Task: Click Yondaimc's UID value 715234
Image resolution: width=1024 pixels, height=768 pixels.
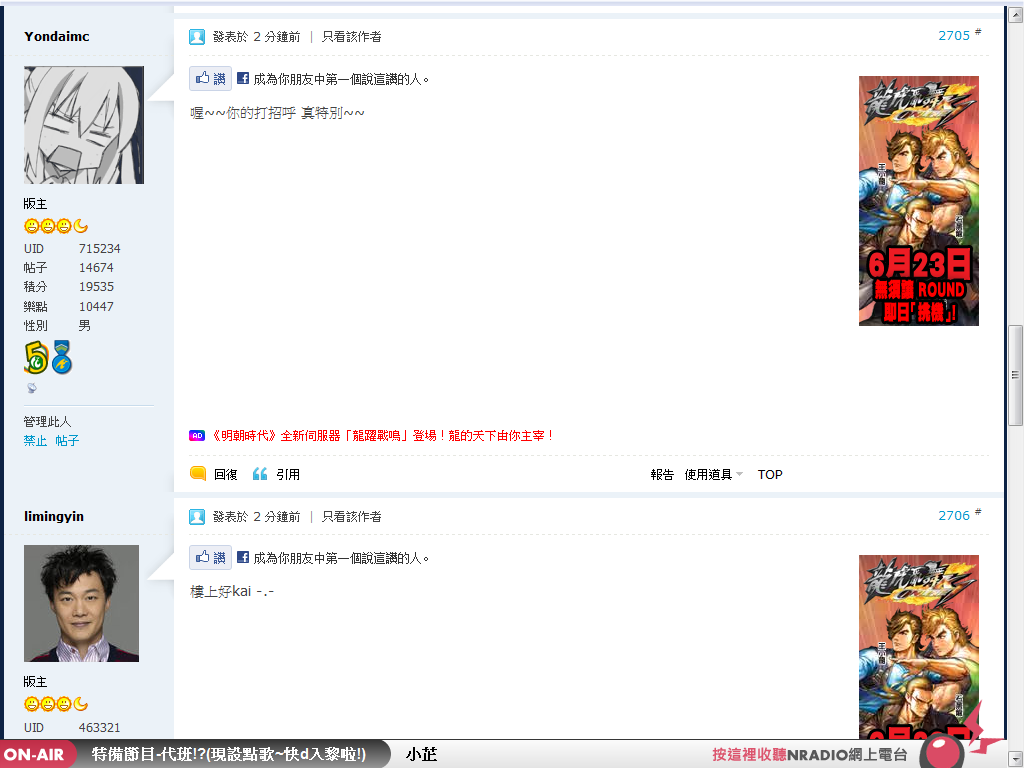Action: pos(100,249)
